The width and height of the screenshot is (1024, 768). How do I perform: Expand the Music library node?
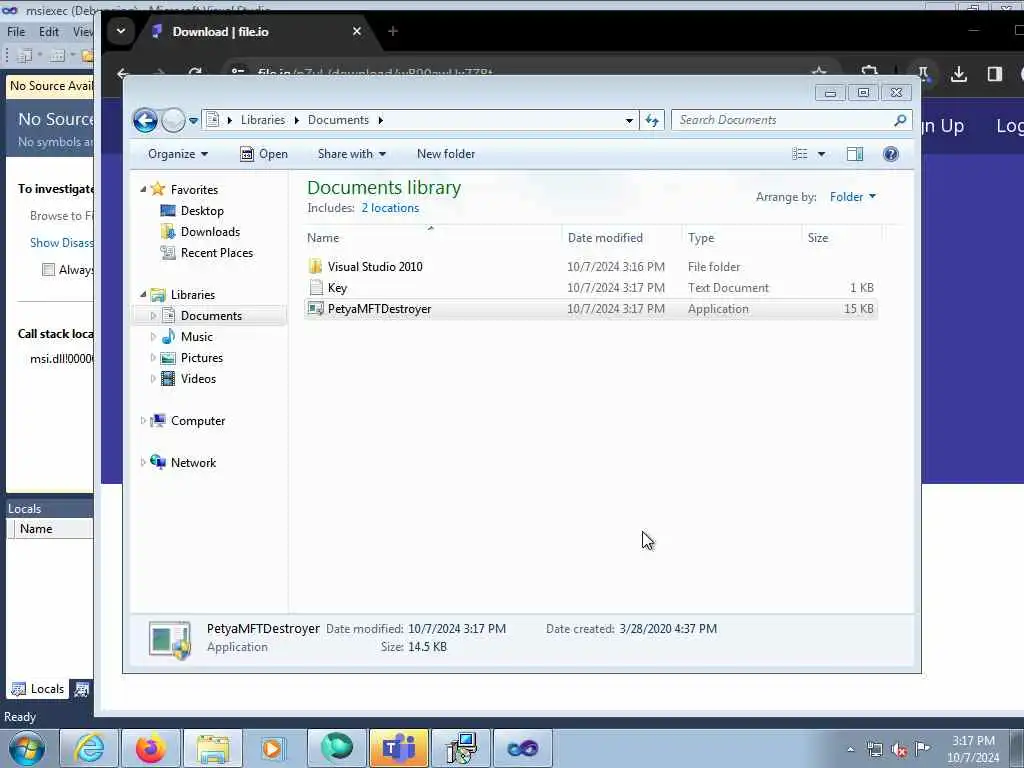[153, 337]
